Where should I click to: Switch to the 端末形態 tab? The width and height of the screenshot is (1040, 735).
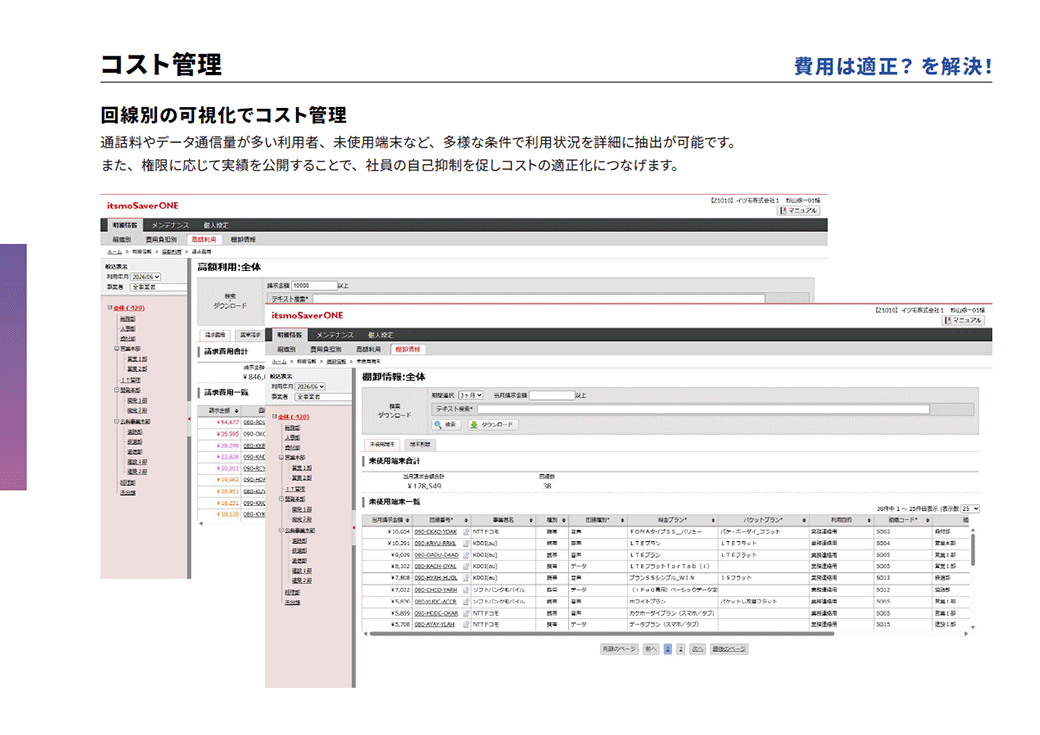pos(420,444)
